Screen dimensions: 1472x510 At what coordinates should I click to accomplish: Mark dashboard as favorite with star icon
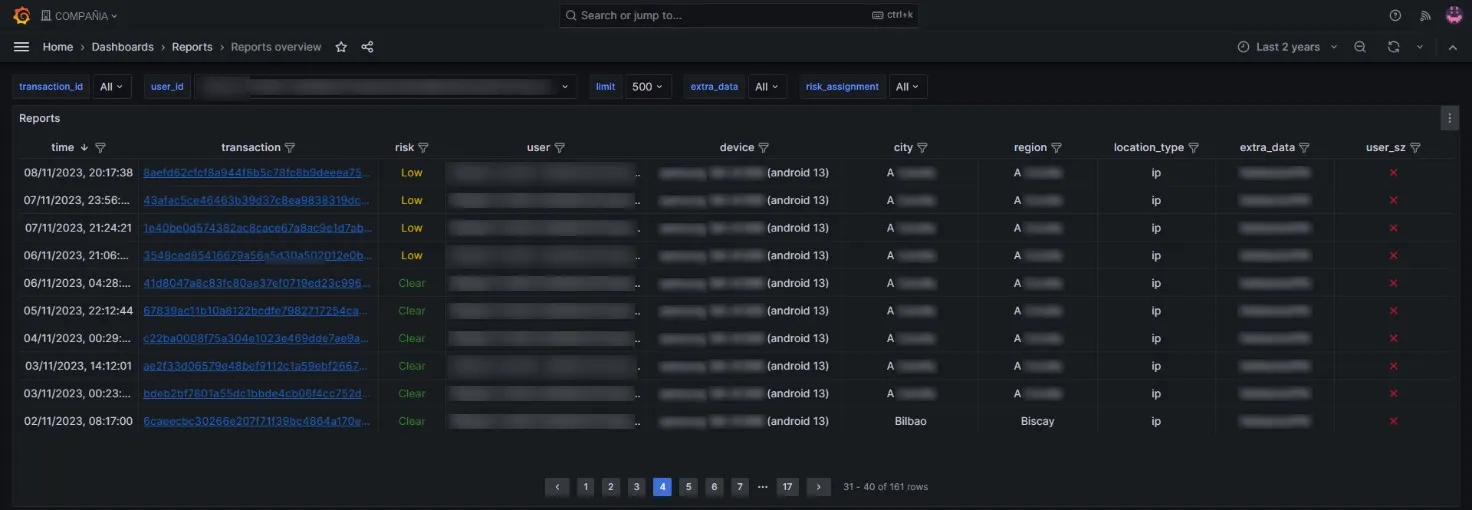click(x=341, y=47)
